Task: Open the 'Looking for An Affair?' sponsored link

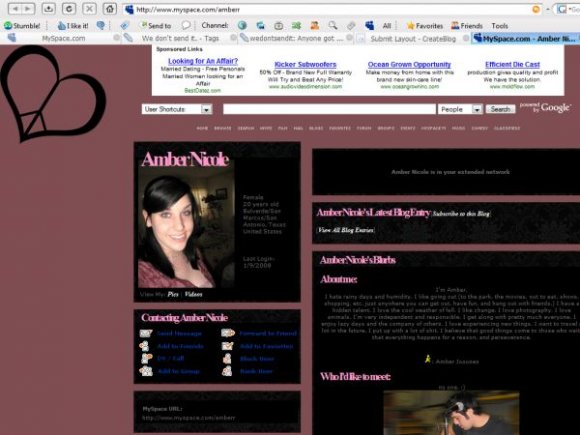Action: click(x=203, y=61)
